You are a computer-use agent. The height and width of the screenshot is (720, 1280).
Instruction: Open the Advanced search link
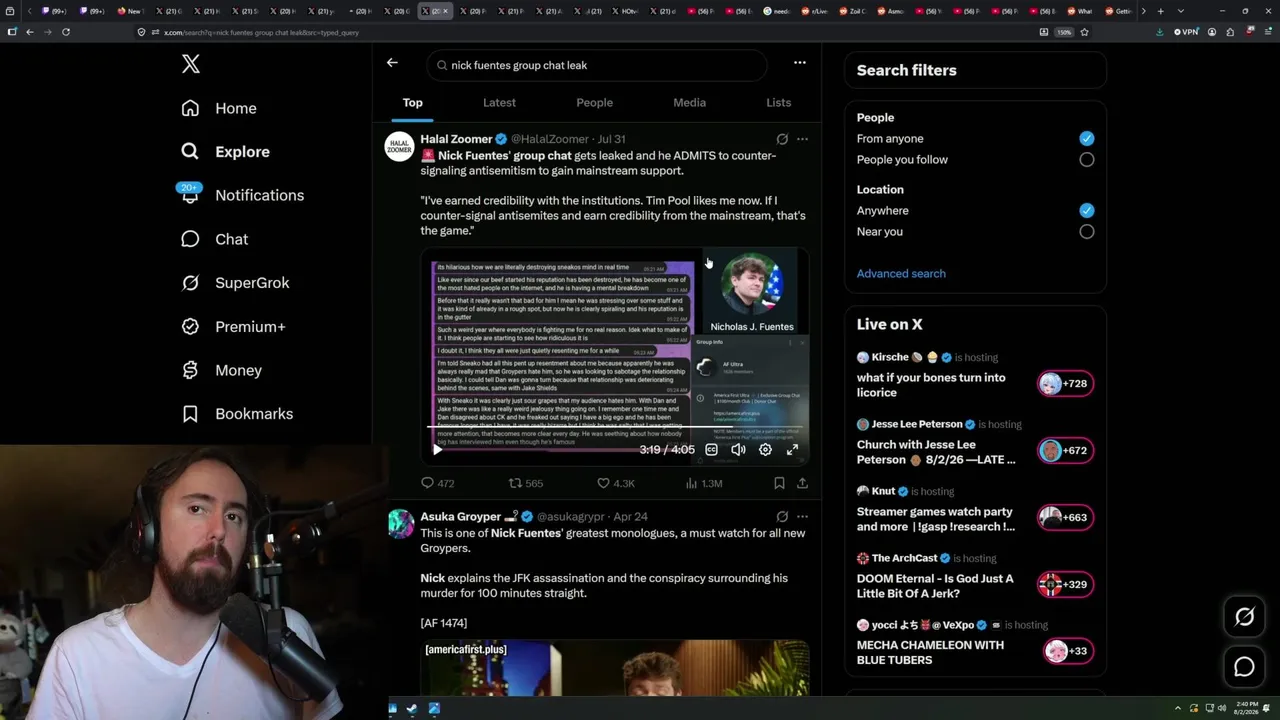(x=901, y=274)
